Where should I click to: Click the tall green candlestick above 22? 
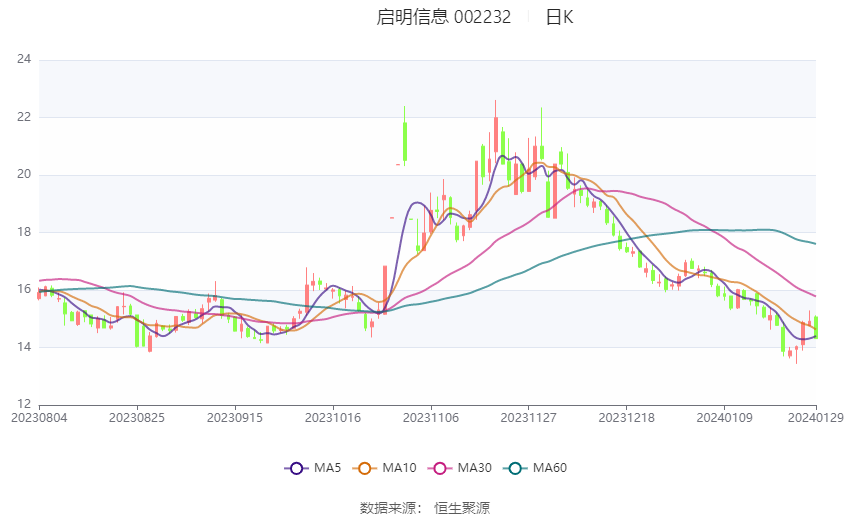click(x=404, y=136)
